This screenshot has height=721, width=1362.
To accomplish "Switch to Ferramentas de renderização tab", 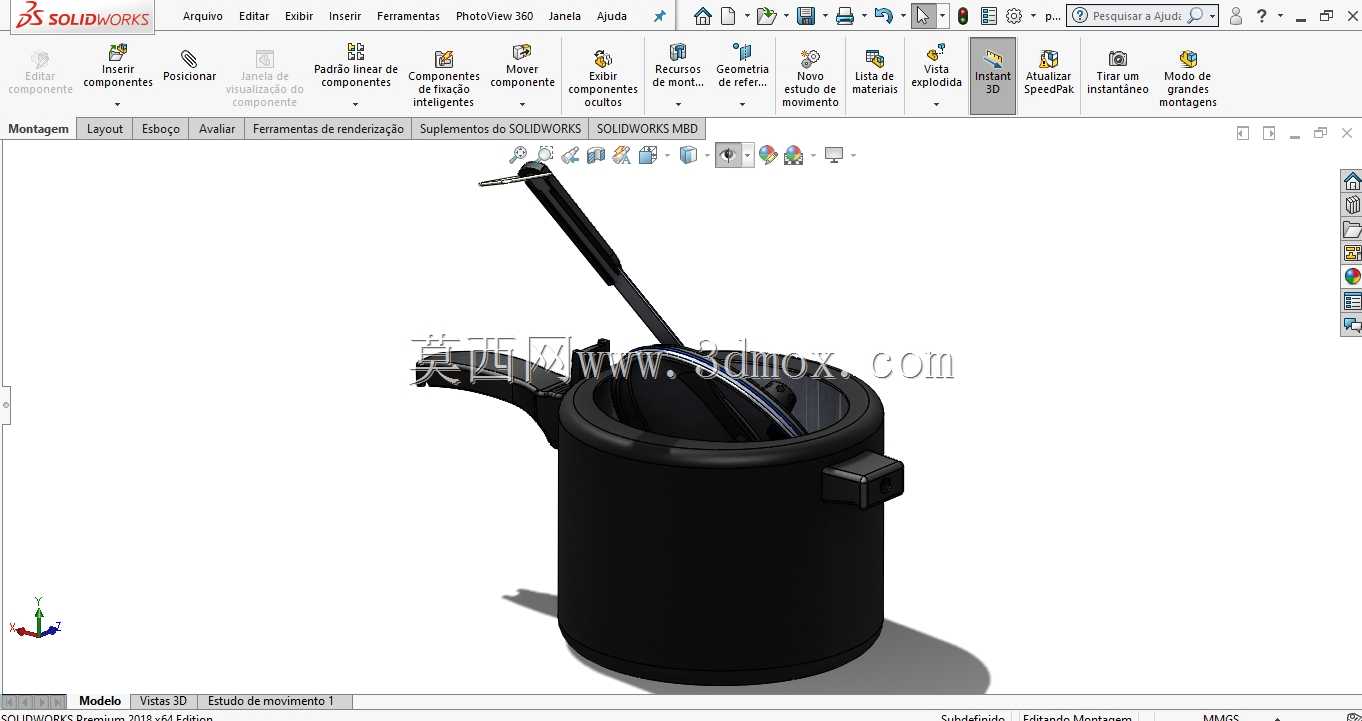I will tap(328, 129).
